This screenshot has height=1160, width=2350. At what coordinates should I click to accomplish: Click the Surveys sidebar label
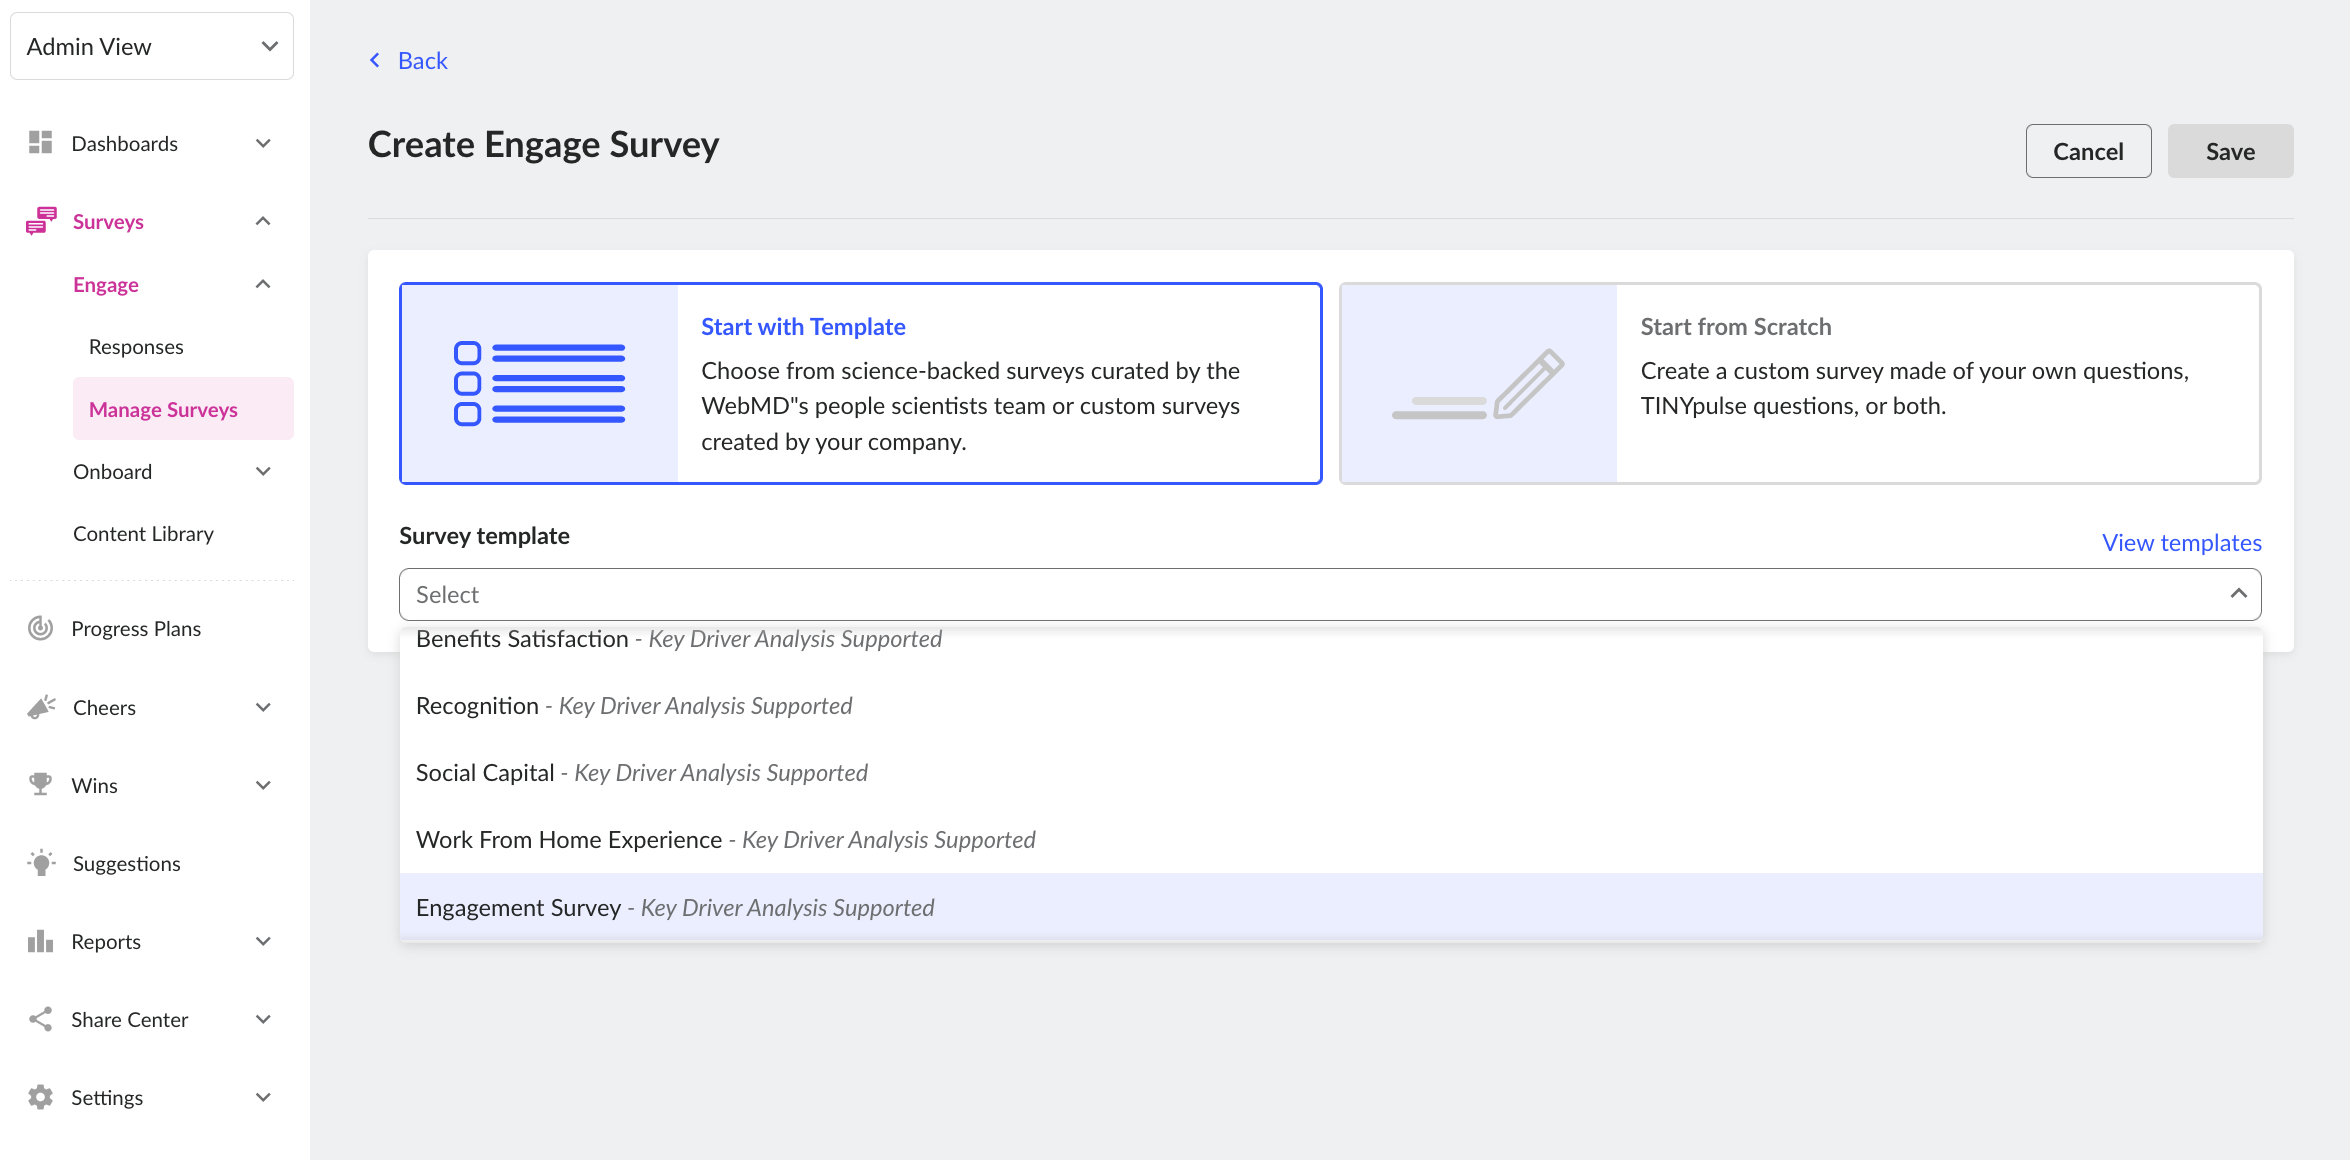tap(108, 221)
